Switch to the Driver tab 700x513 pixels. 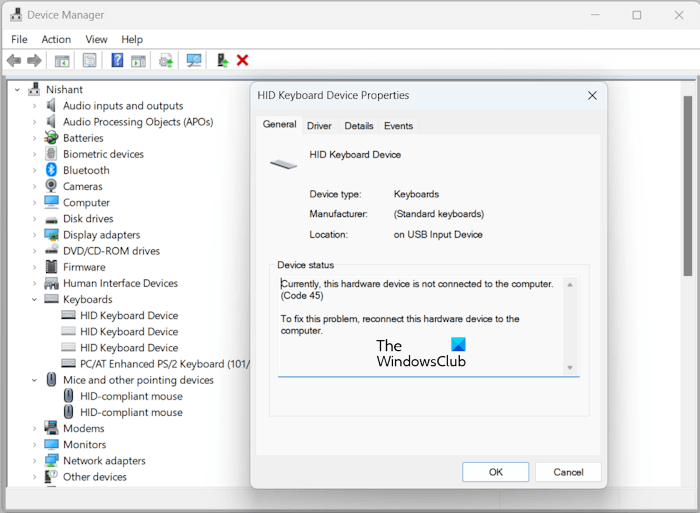[x=319, y=126]
